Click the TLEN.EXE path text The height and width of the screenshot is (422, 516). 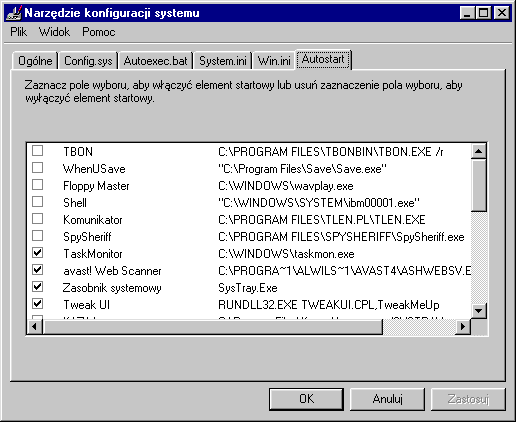pos(322,220)
